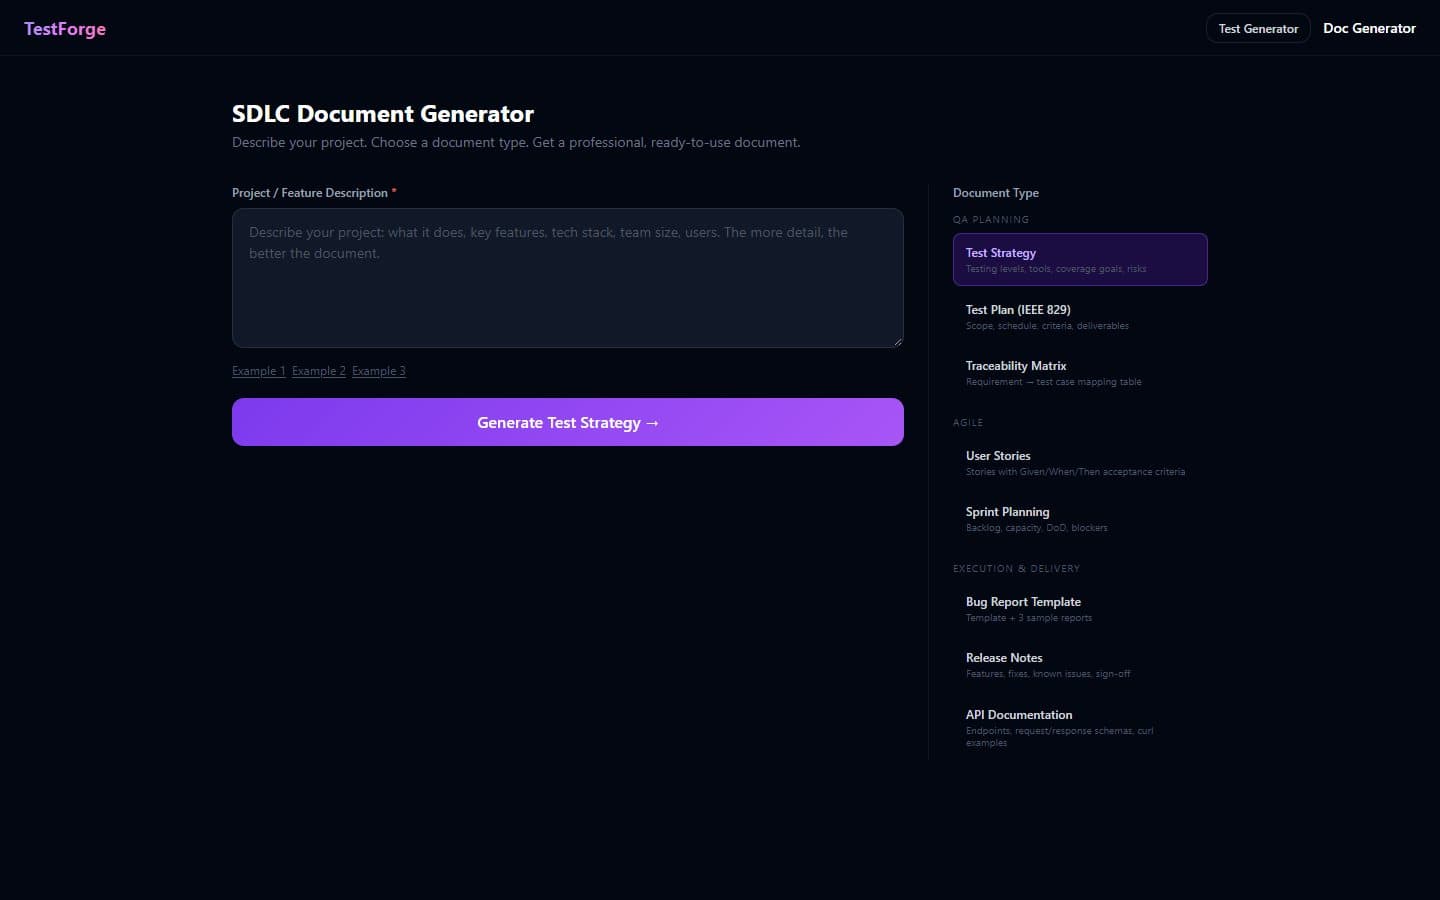
Task: Click the EXECUTION & DELIVERY section label
Action: click(1016, 569)
